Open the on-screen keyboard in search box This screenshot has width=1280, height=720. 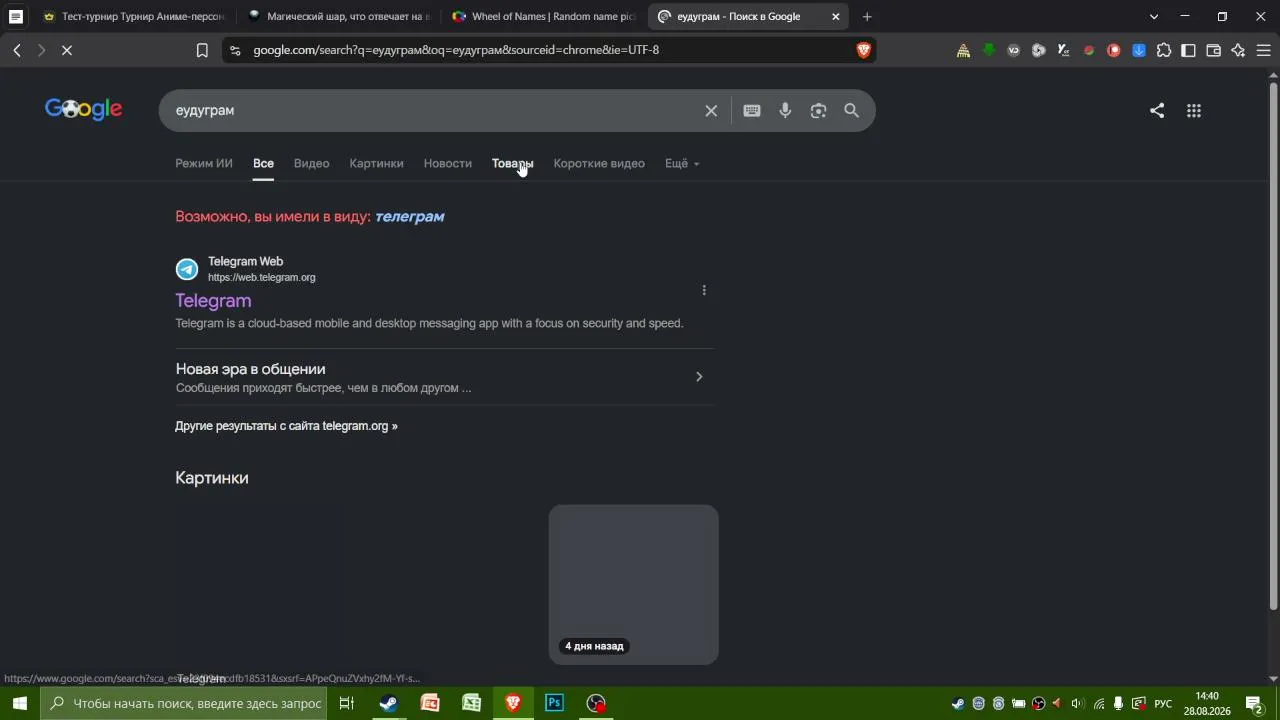pos(752,111)
